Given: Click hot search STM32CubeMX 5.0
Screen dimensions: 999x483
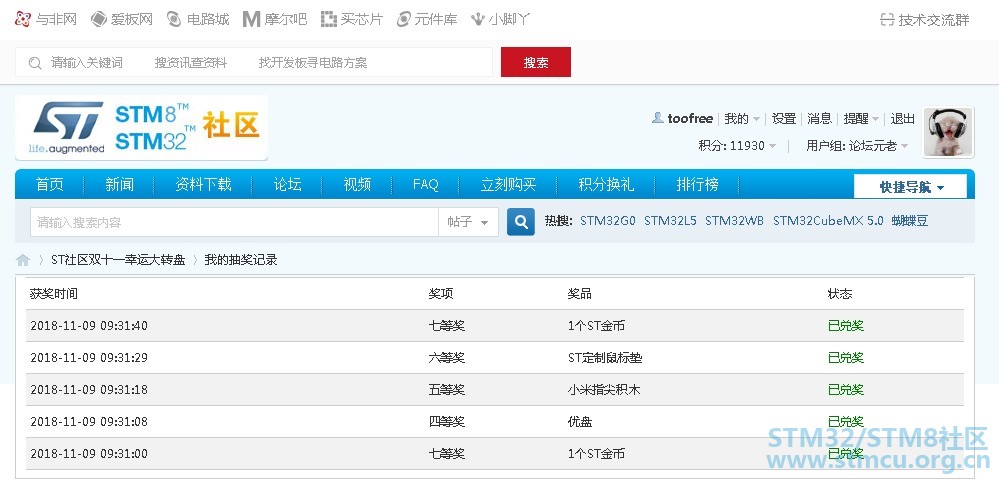Looking at the screenshot, I should [828, 221].
